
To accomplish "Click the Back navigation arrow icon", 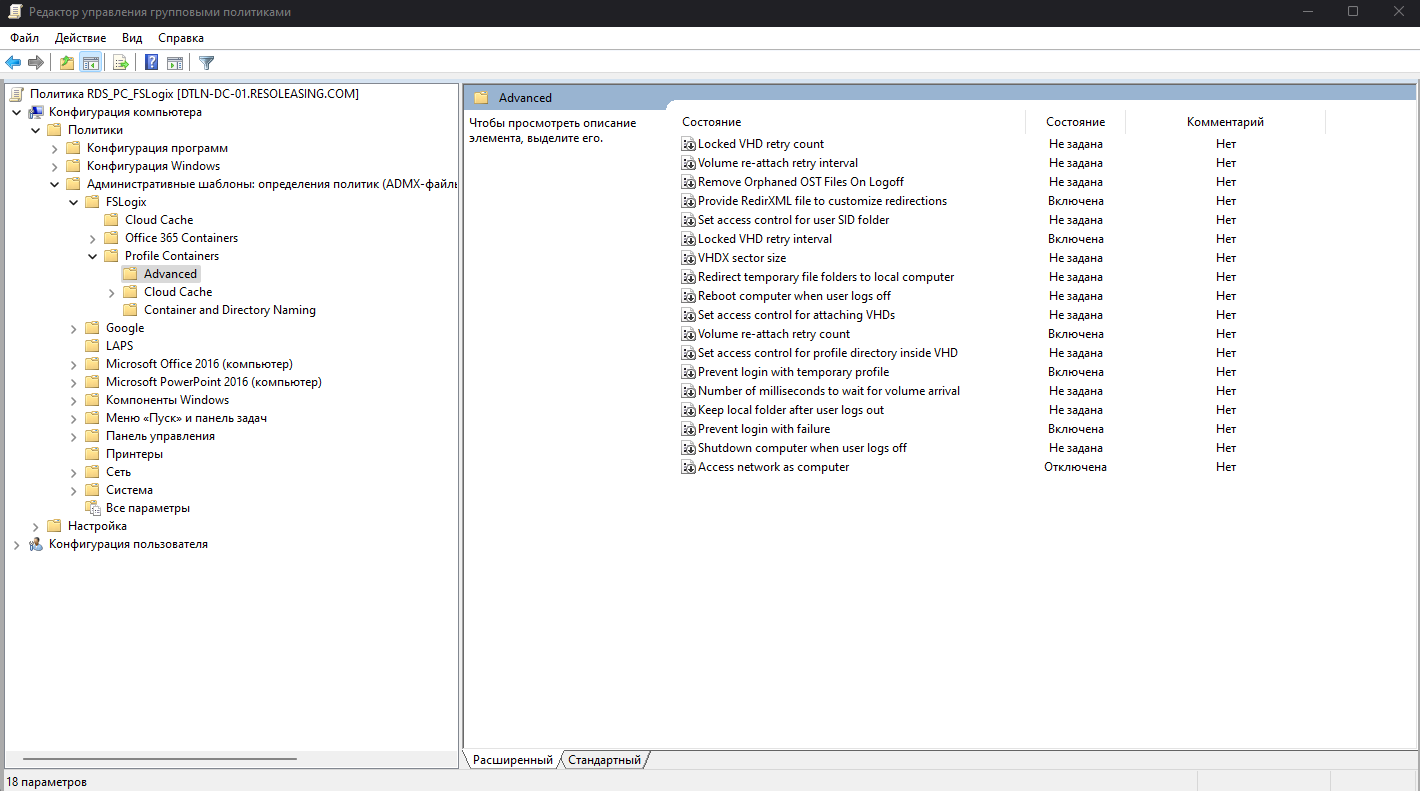I will 12,62.
